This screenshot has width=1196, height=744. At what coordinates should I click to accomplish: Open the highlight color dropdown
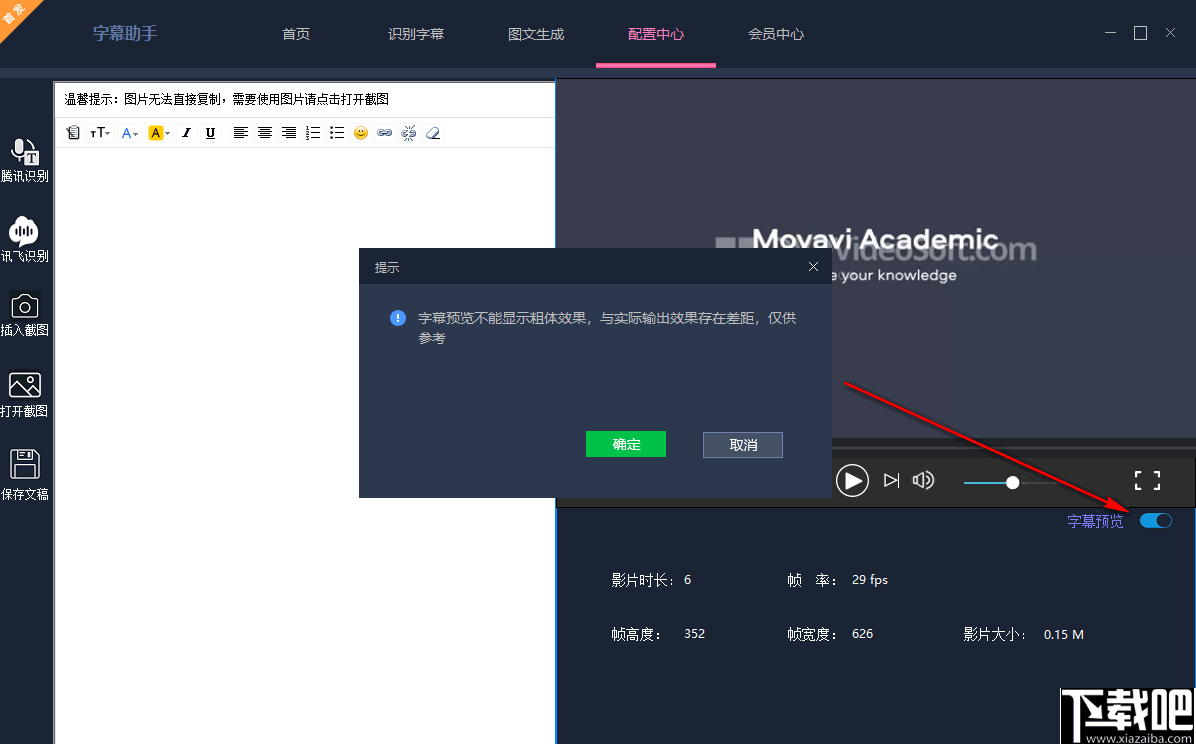pos(158,132)
